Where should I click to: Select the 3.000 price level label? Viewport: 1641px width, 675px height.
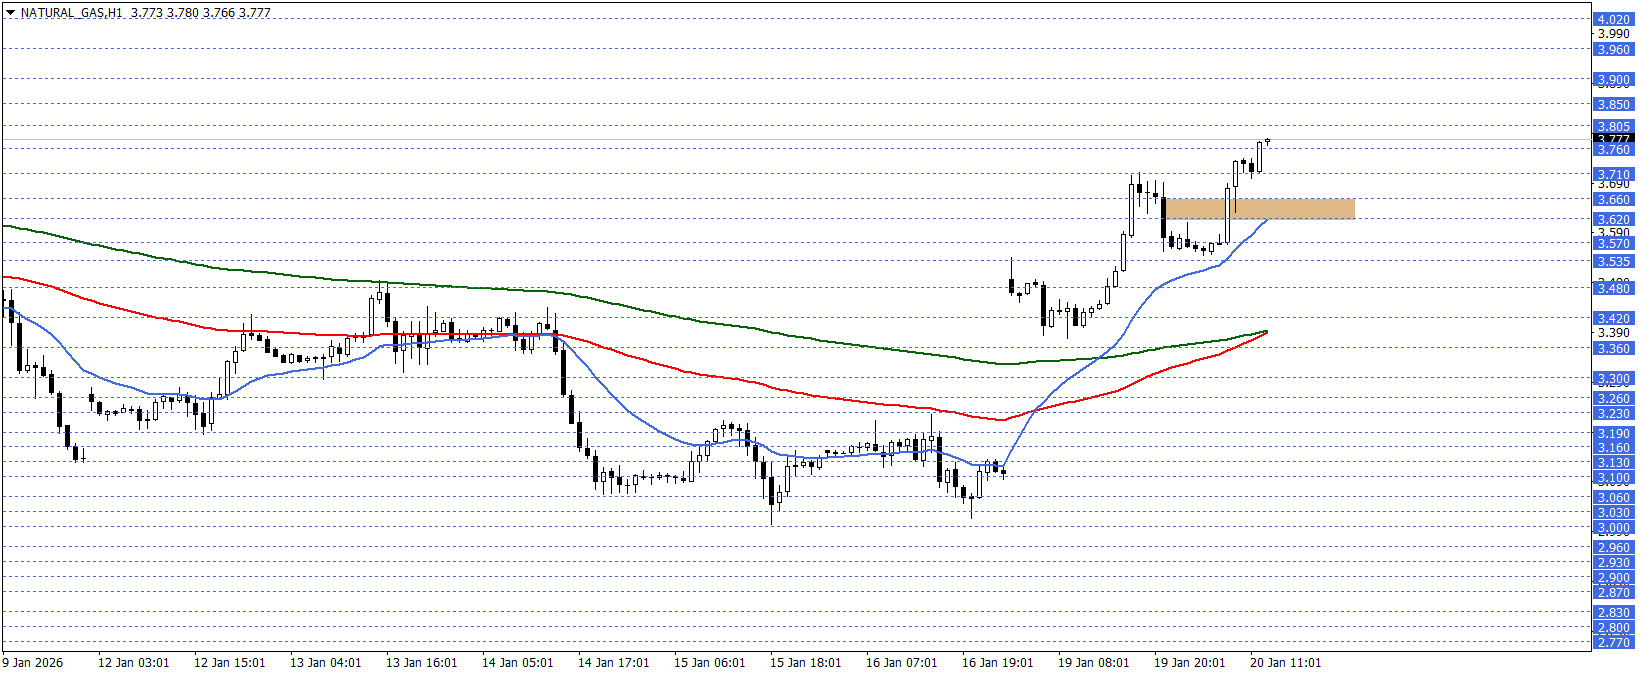(x=1613, y=527)
